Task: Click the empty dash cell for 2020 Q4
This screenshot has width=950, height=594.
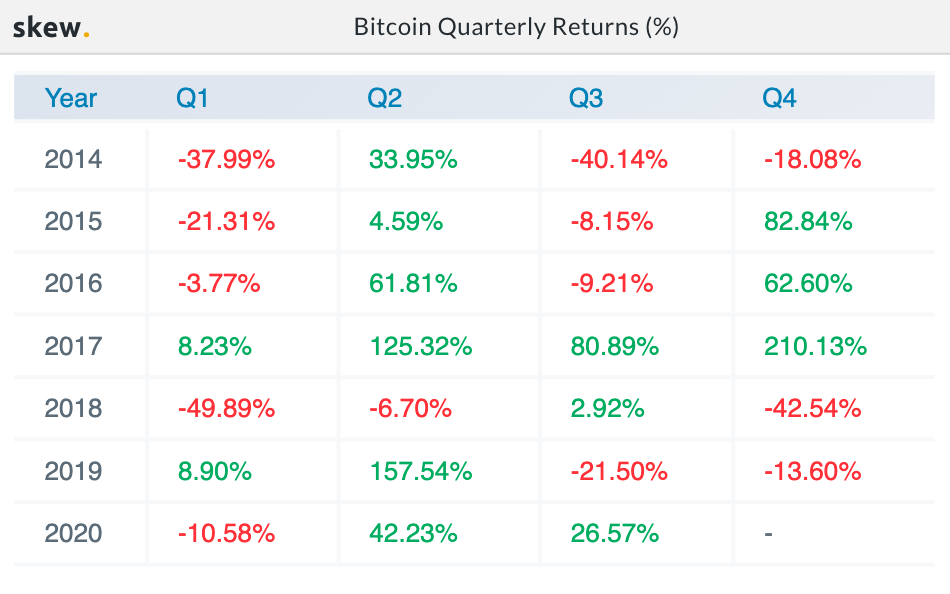Action: point(768,534)
